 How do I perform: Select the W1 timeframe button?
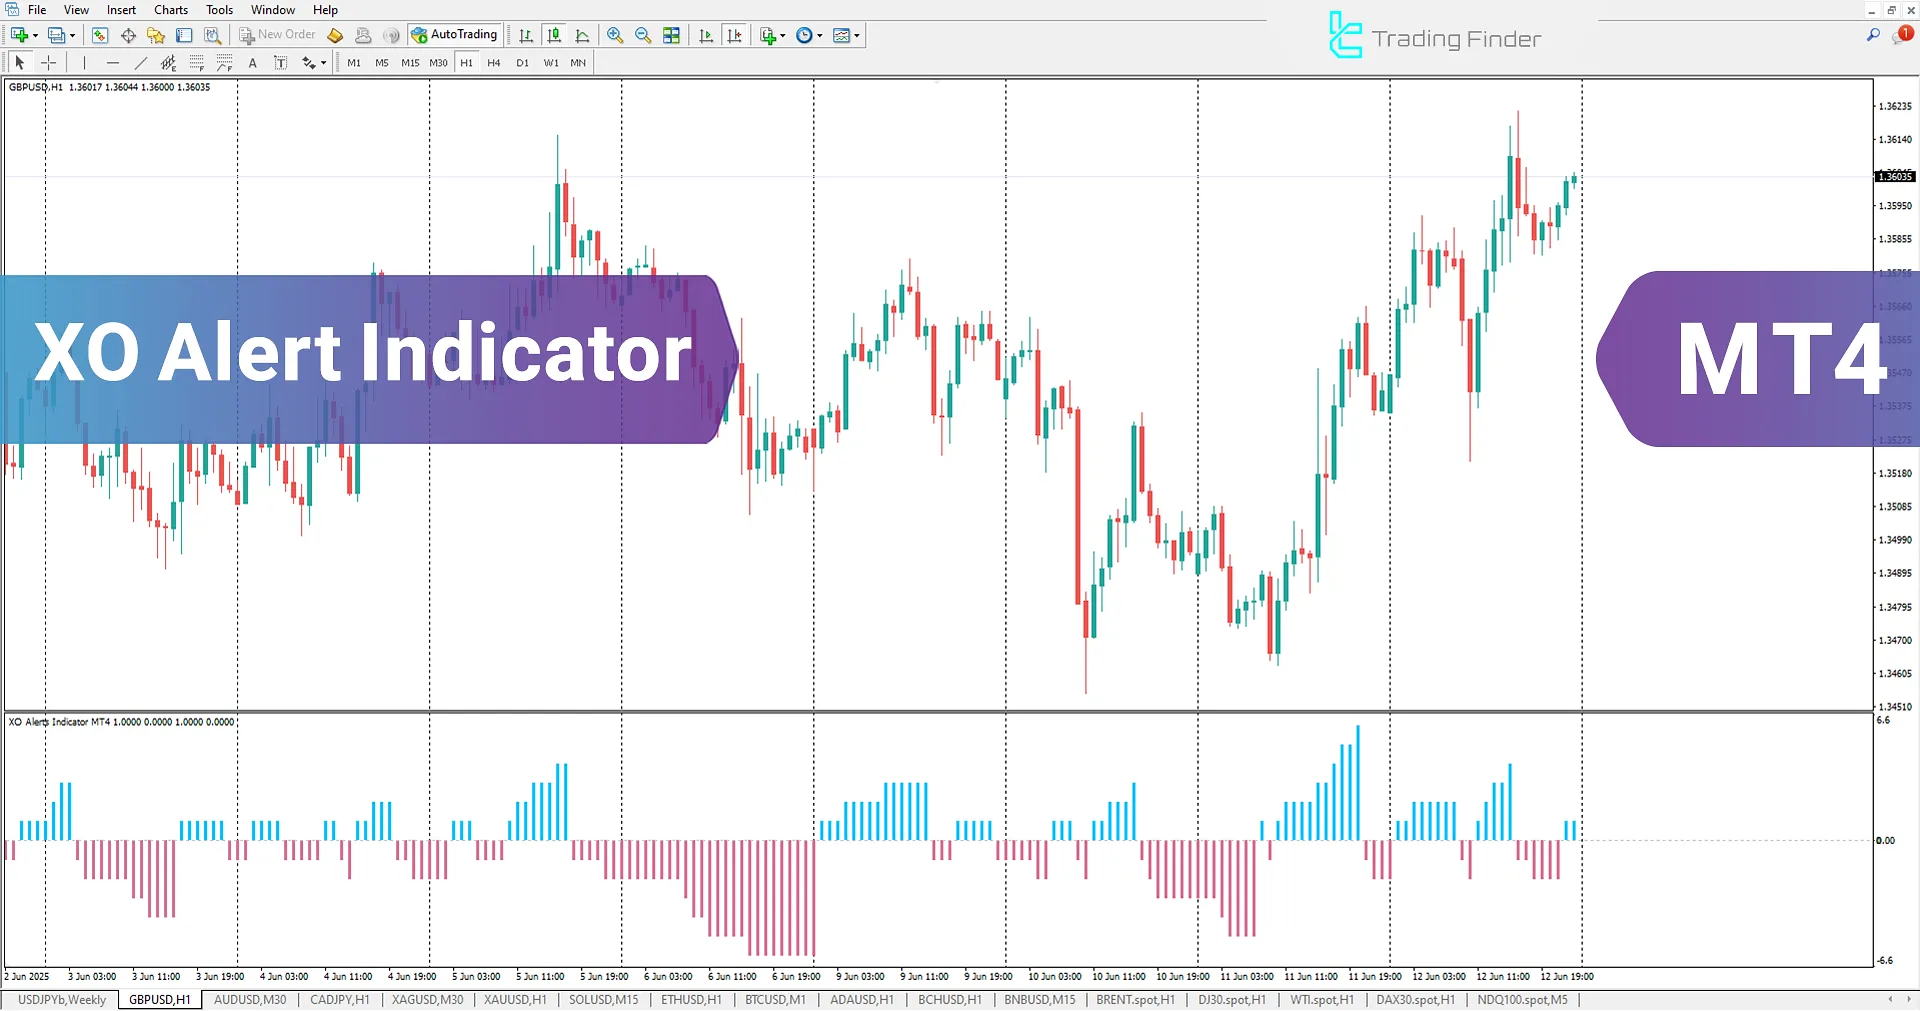pyautogui.click(x=551, y=63)
